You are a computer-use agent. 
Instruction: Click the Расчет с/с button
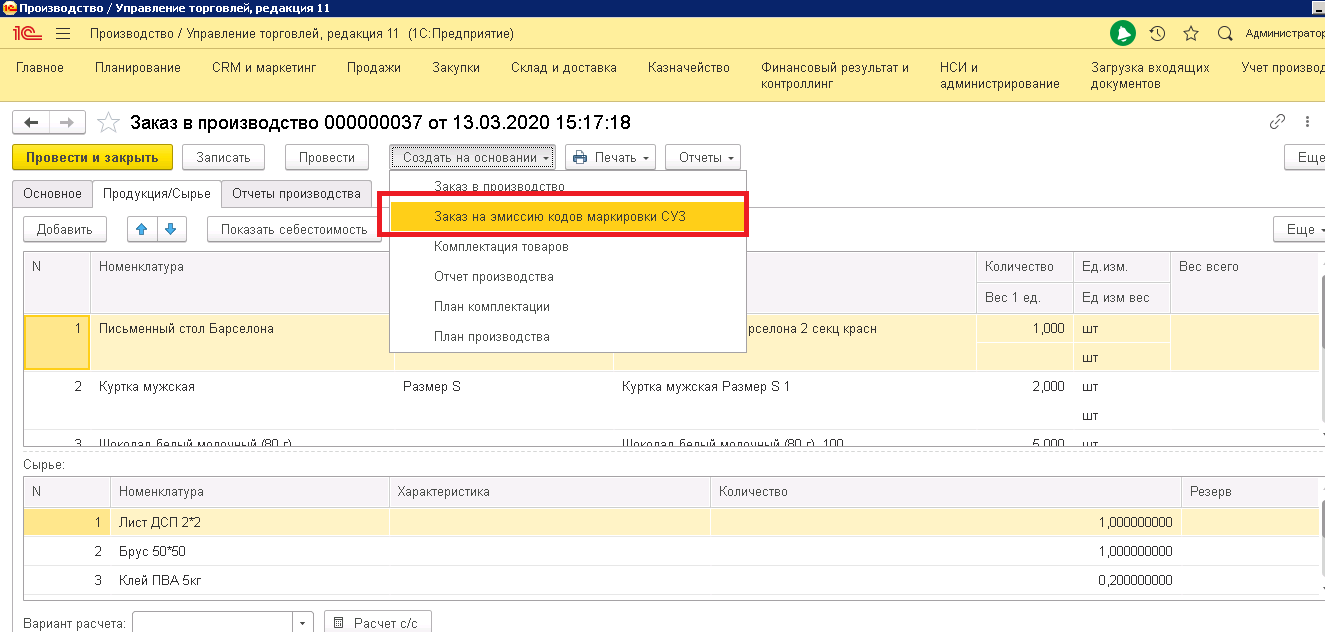pos(377,623)
